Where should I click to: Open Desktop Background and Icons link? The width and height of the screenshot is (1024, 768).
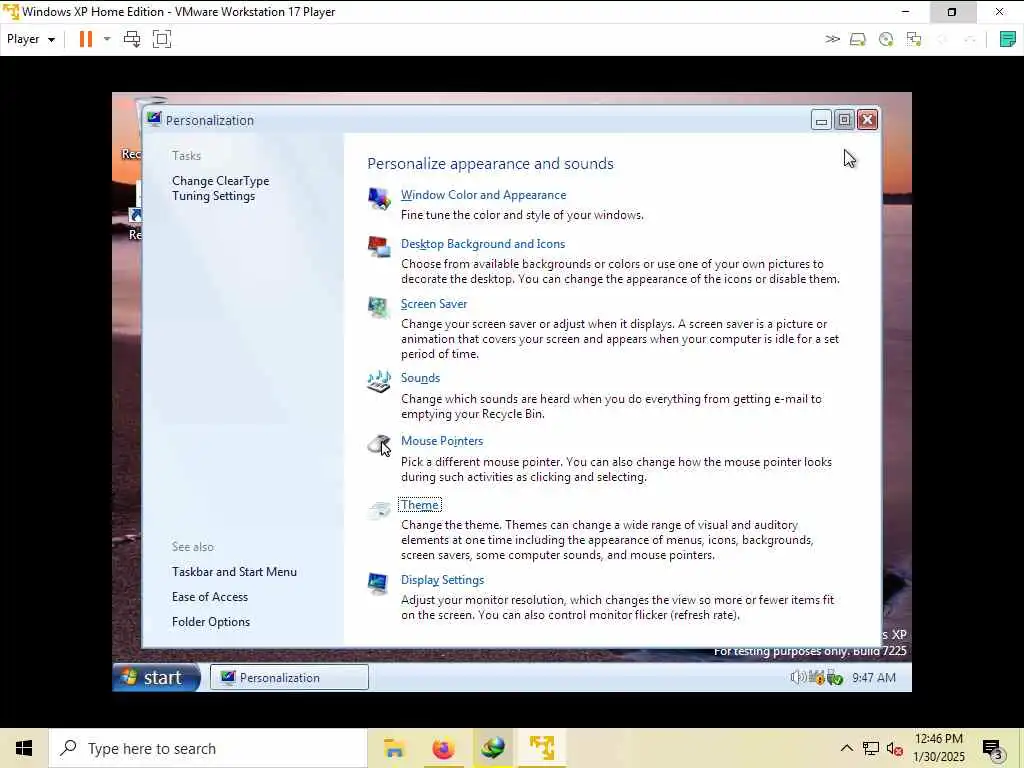coord(483,244)
